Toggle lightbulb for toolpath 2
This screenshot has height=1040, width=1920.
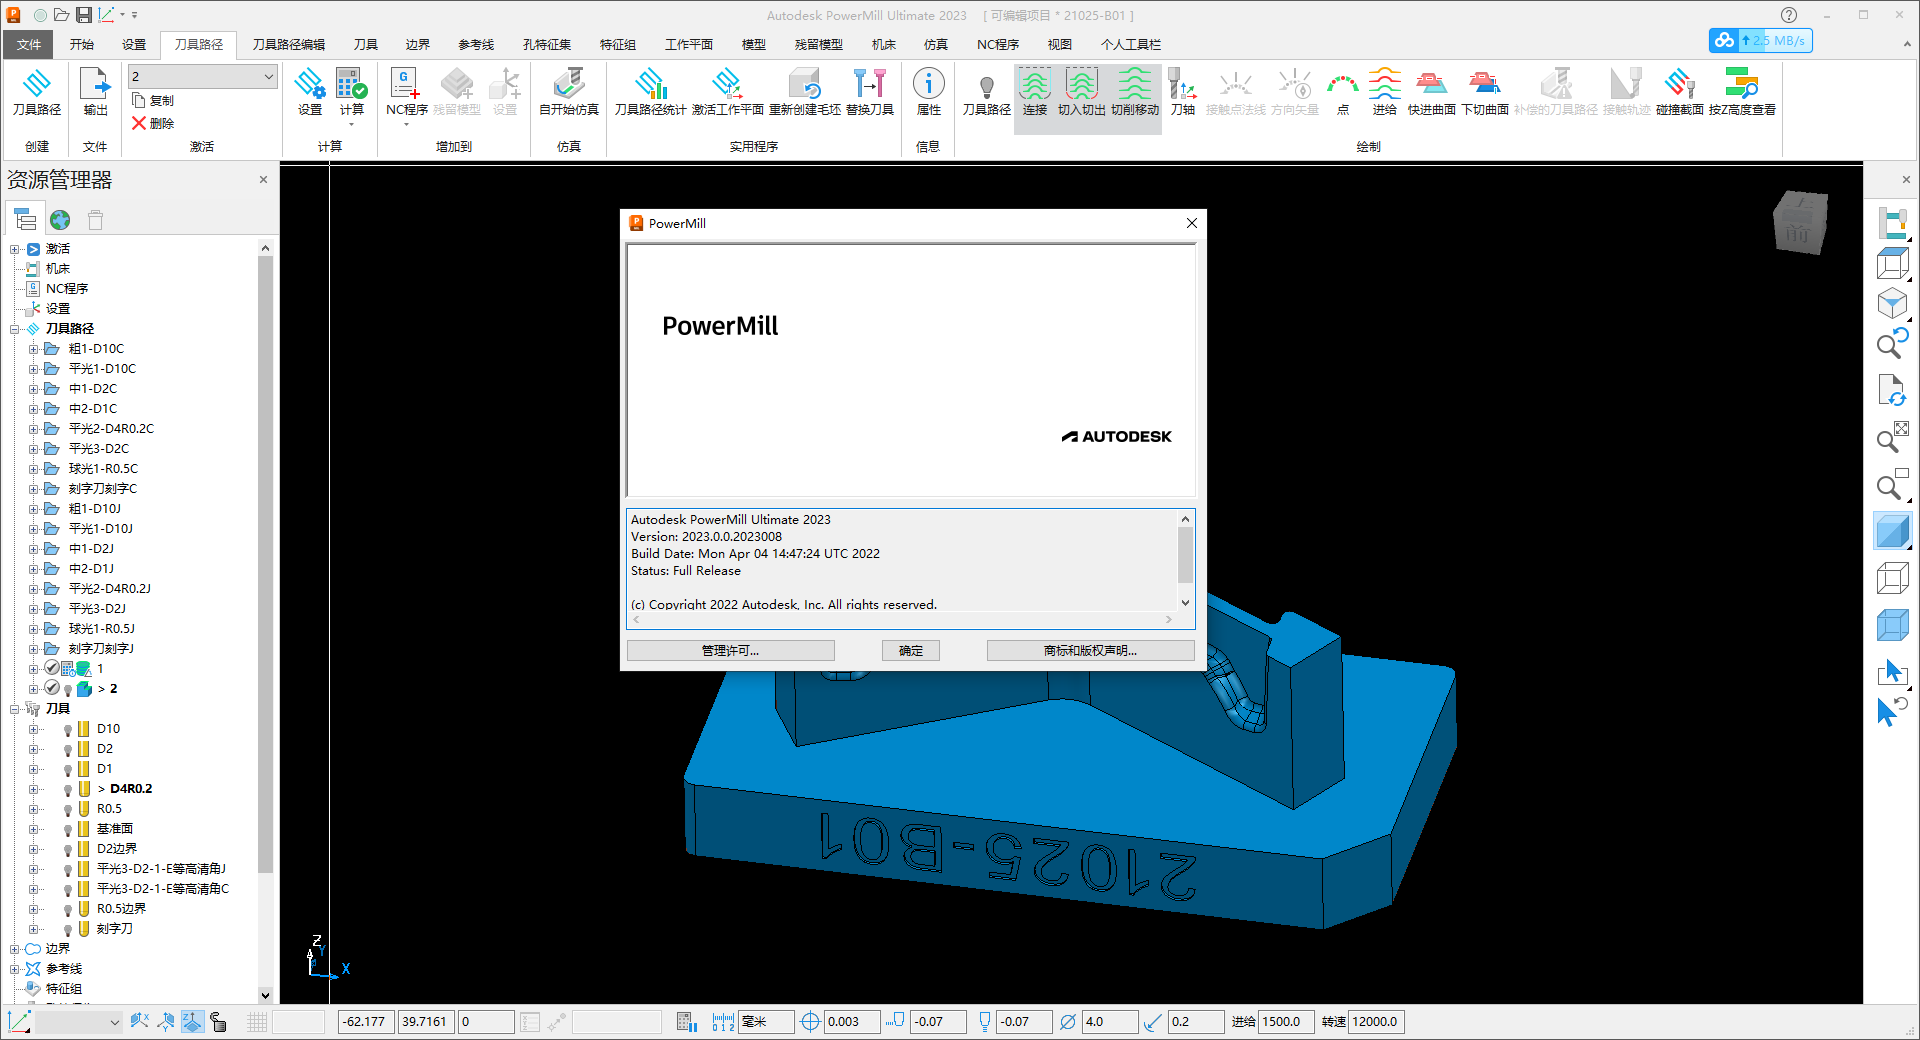point(68,690)
